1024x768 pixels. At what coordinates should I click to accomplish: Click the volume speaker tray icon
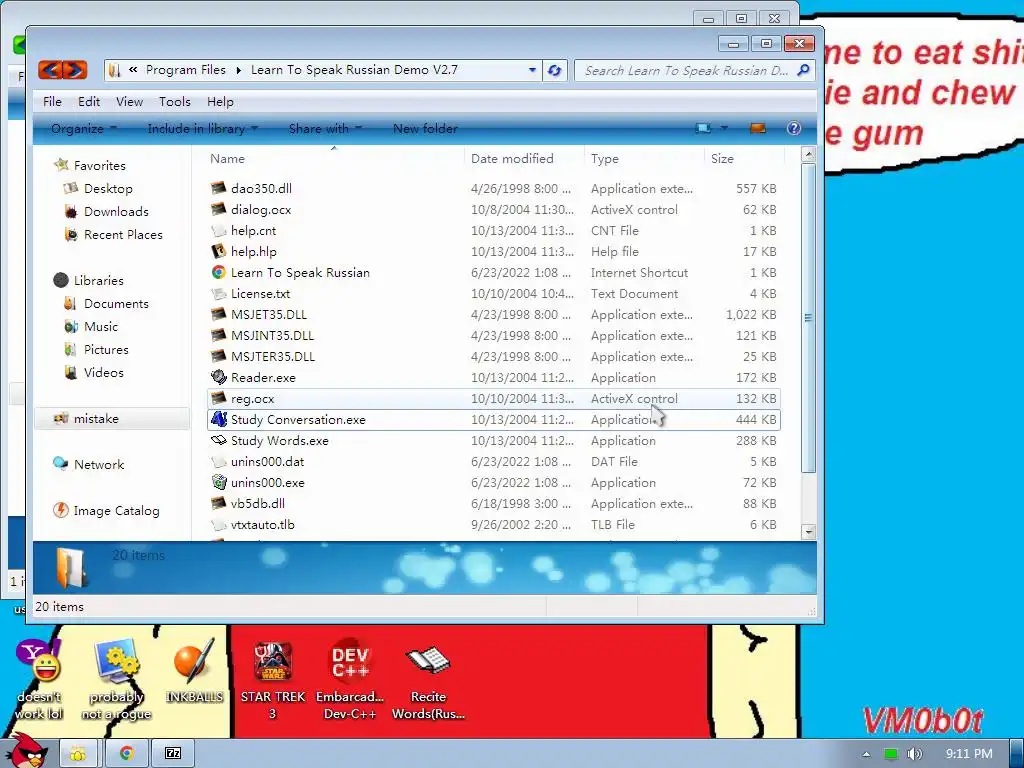point(915,754)
